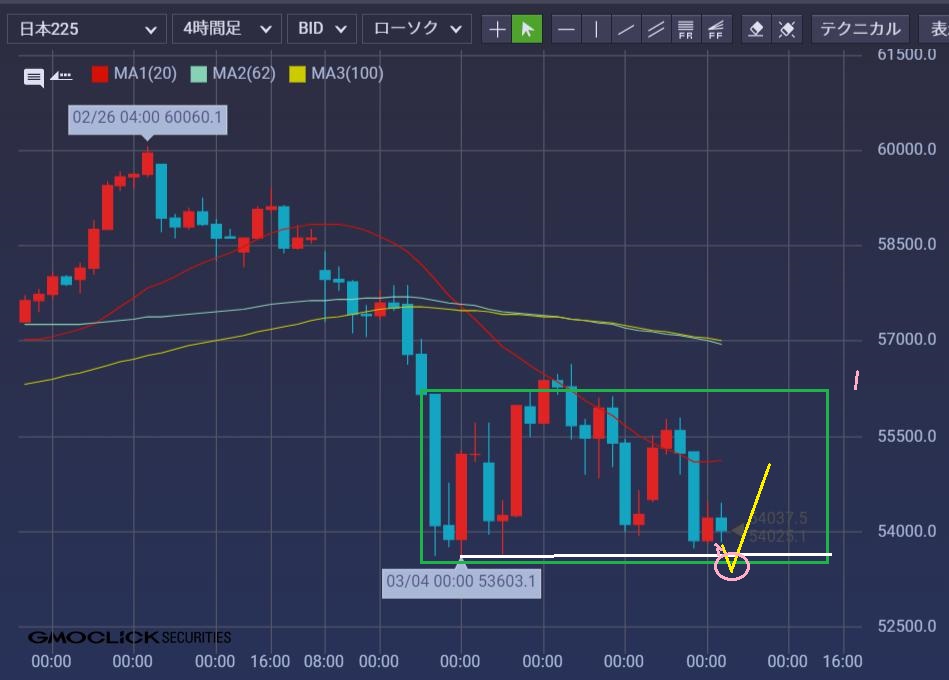Expand the 4時間足 timeframe dropdown
The image size is (949, 680).
click(x=226, y=29)
